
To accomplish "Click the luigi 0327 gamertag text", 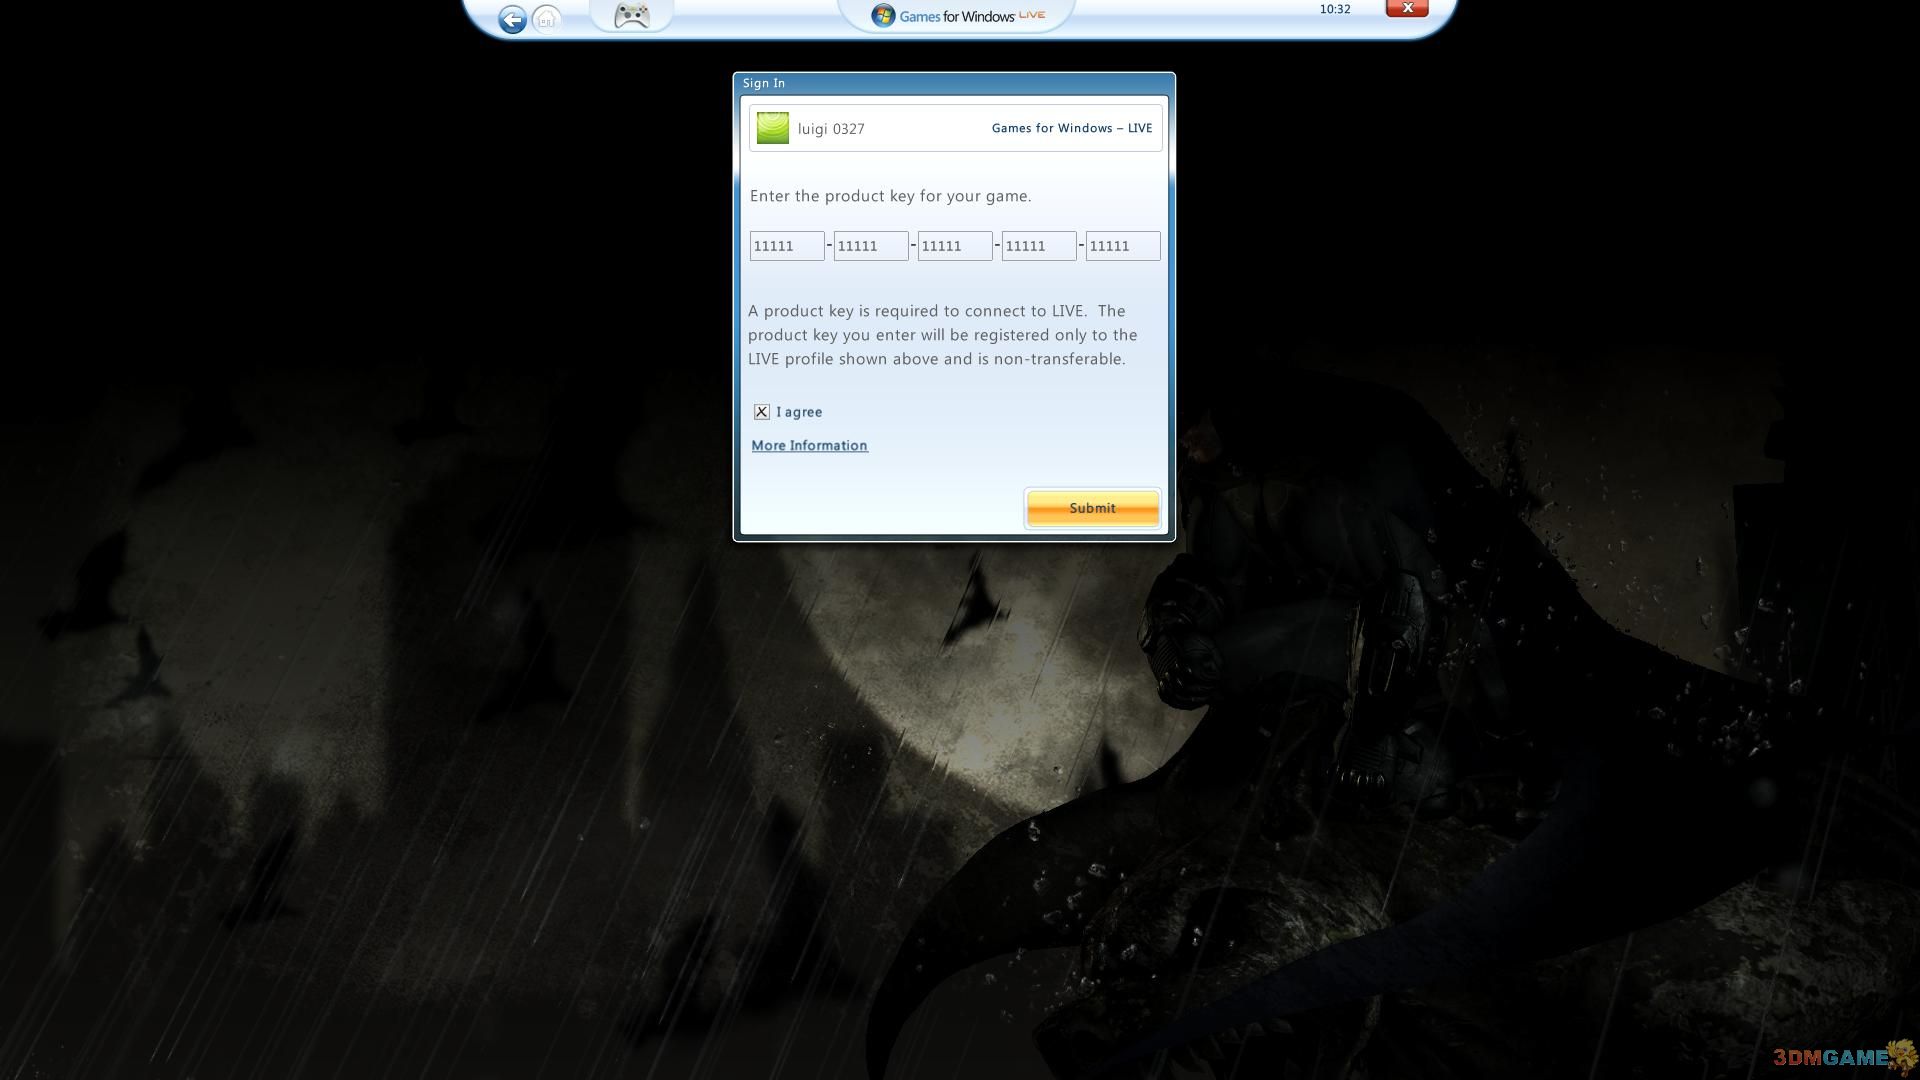I will [831, 129].
